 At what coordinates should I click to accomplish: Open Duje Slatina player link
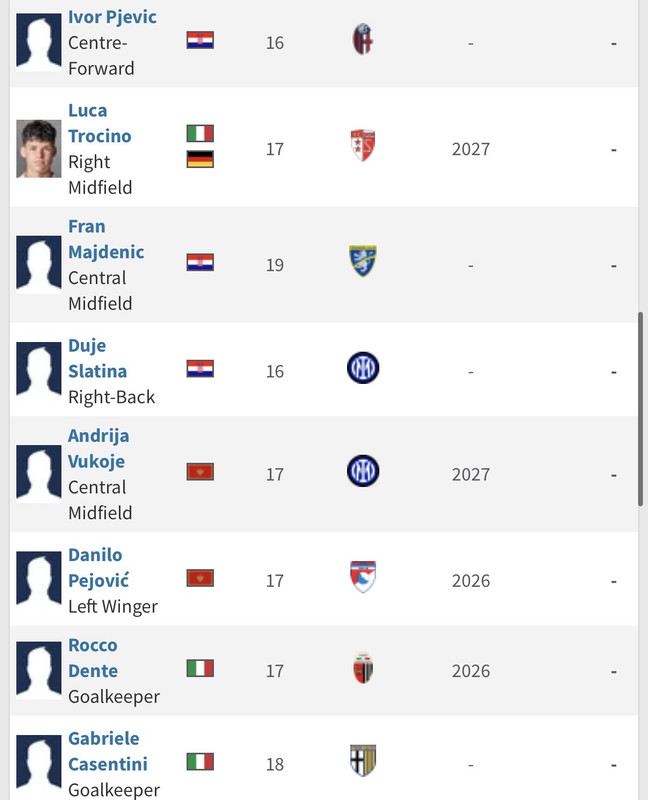(97, 358)
